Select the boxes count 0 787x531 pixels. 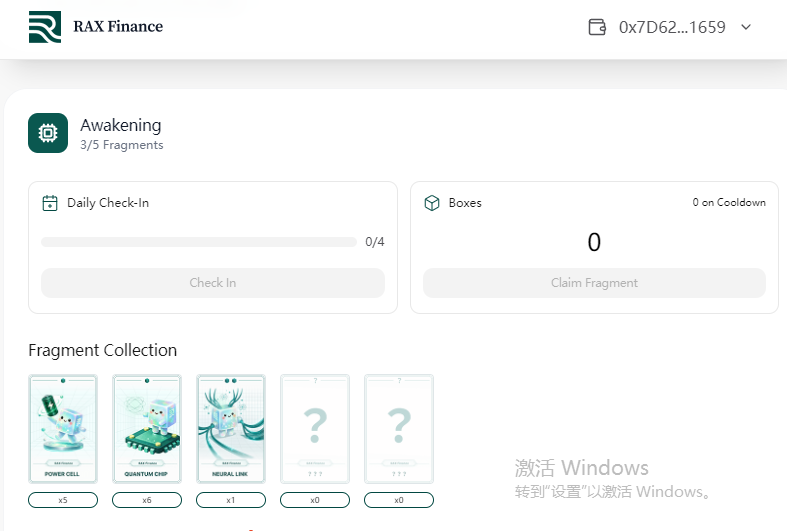click(x=594, y=242)
